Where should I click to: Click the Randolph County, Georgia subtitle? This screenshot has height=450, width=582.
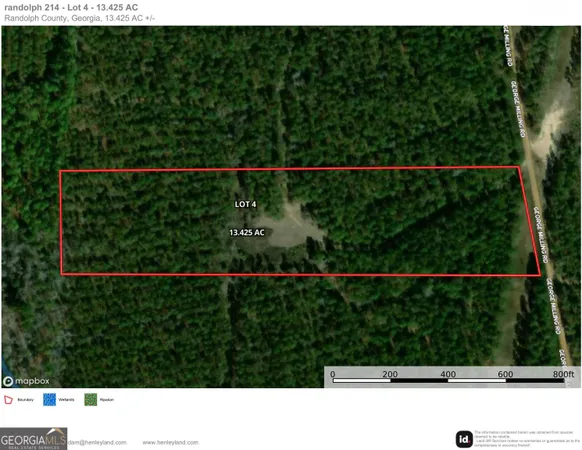click(52, 18)
